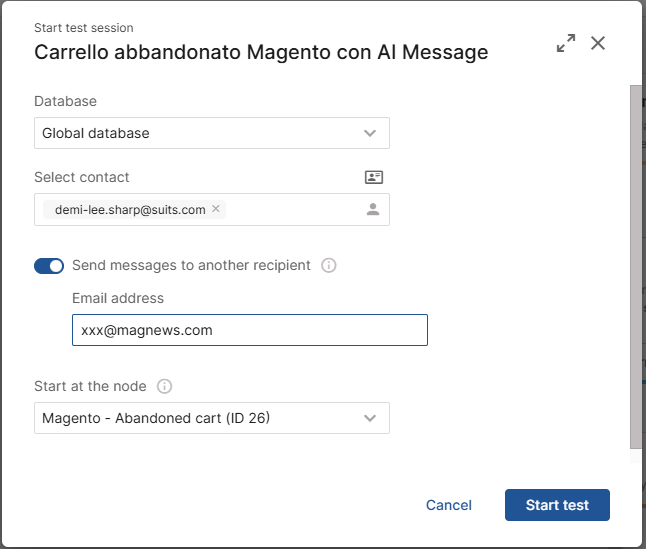Click empty area of the Select contact field

point(293,209)
